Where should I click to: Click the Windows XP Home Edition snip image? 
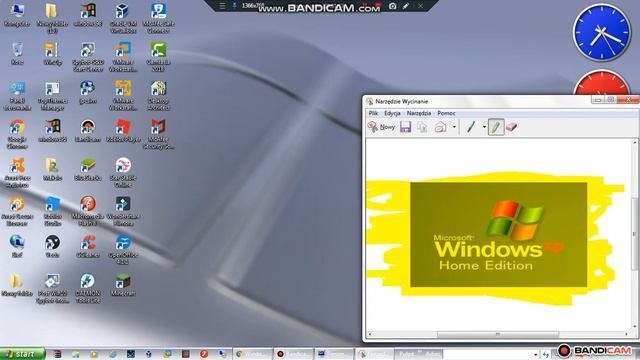coord(498,235)
